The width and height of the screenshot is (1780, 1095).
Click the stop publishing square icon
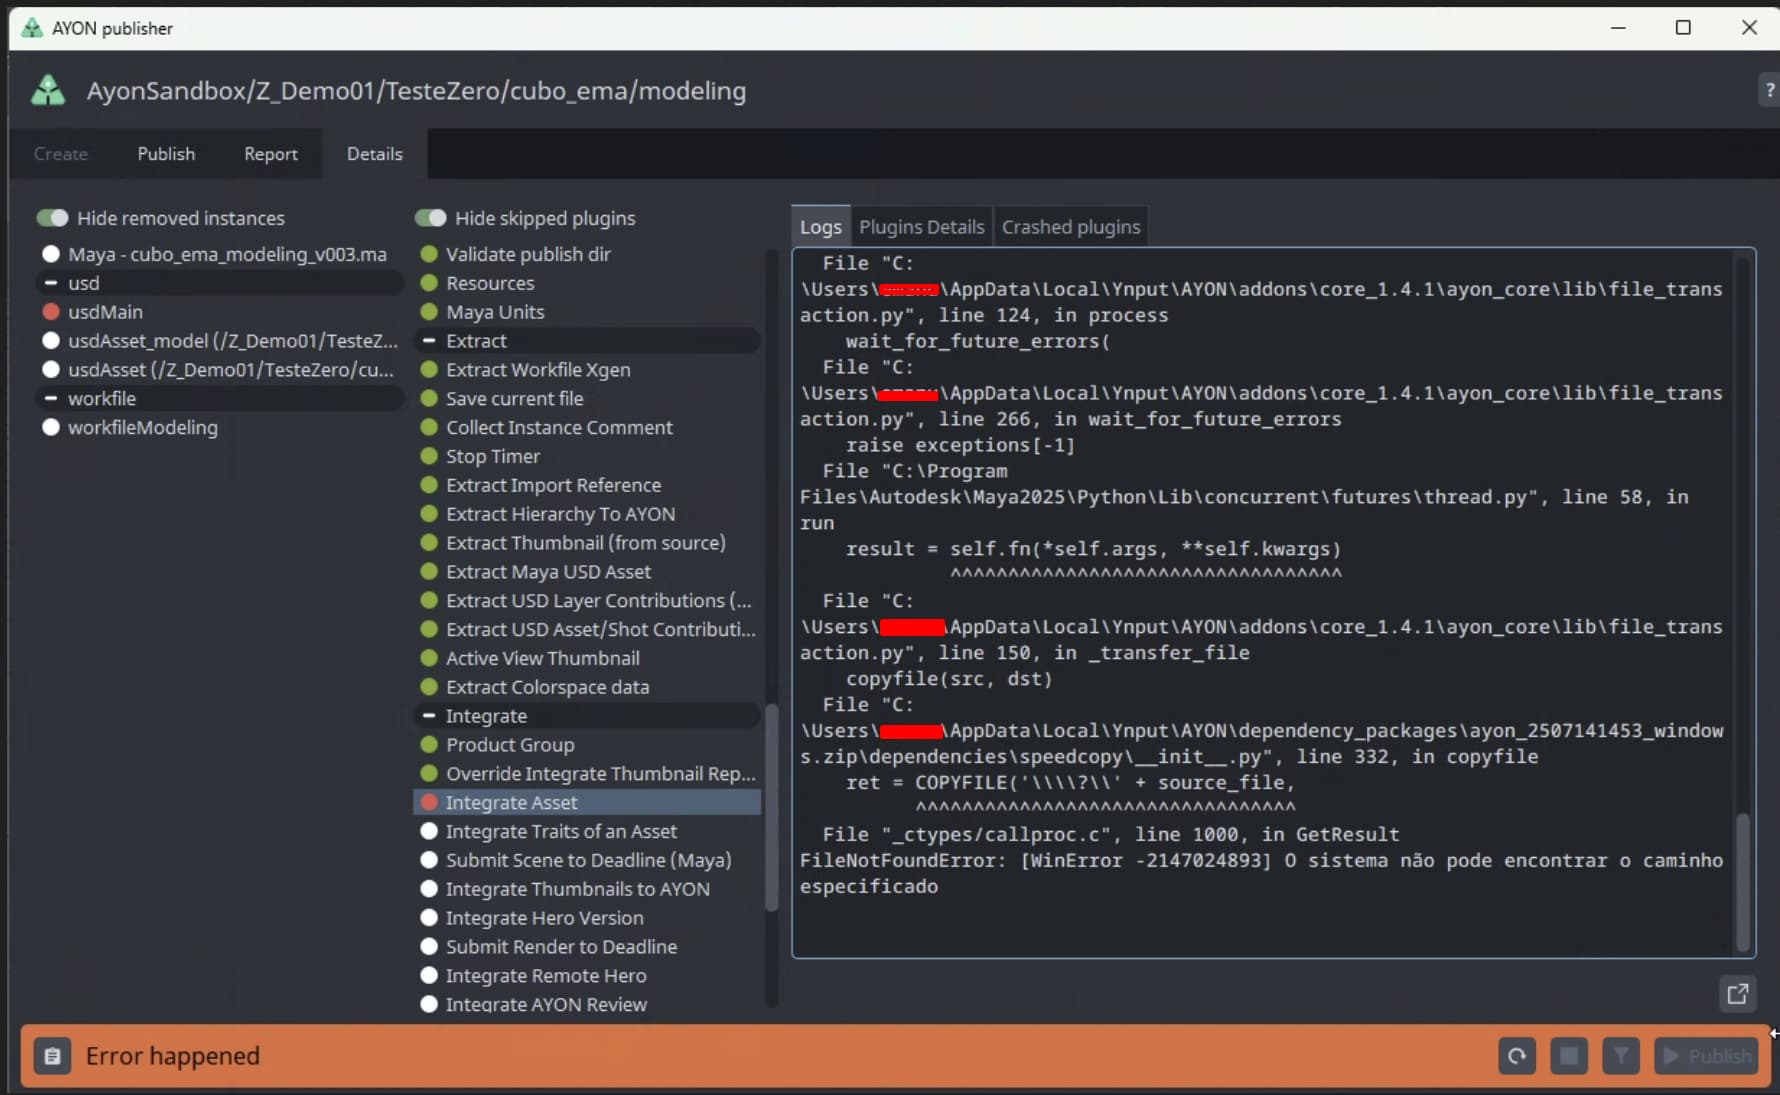[x=1568, y=1056]
